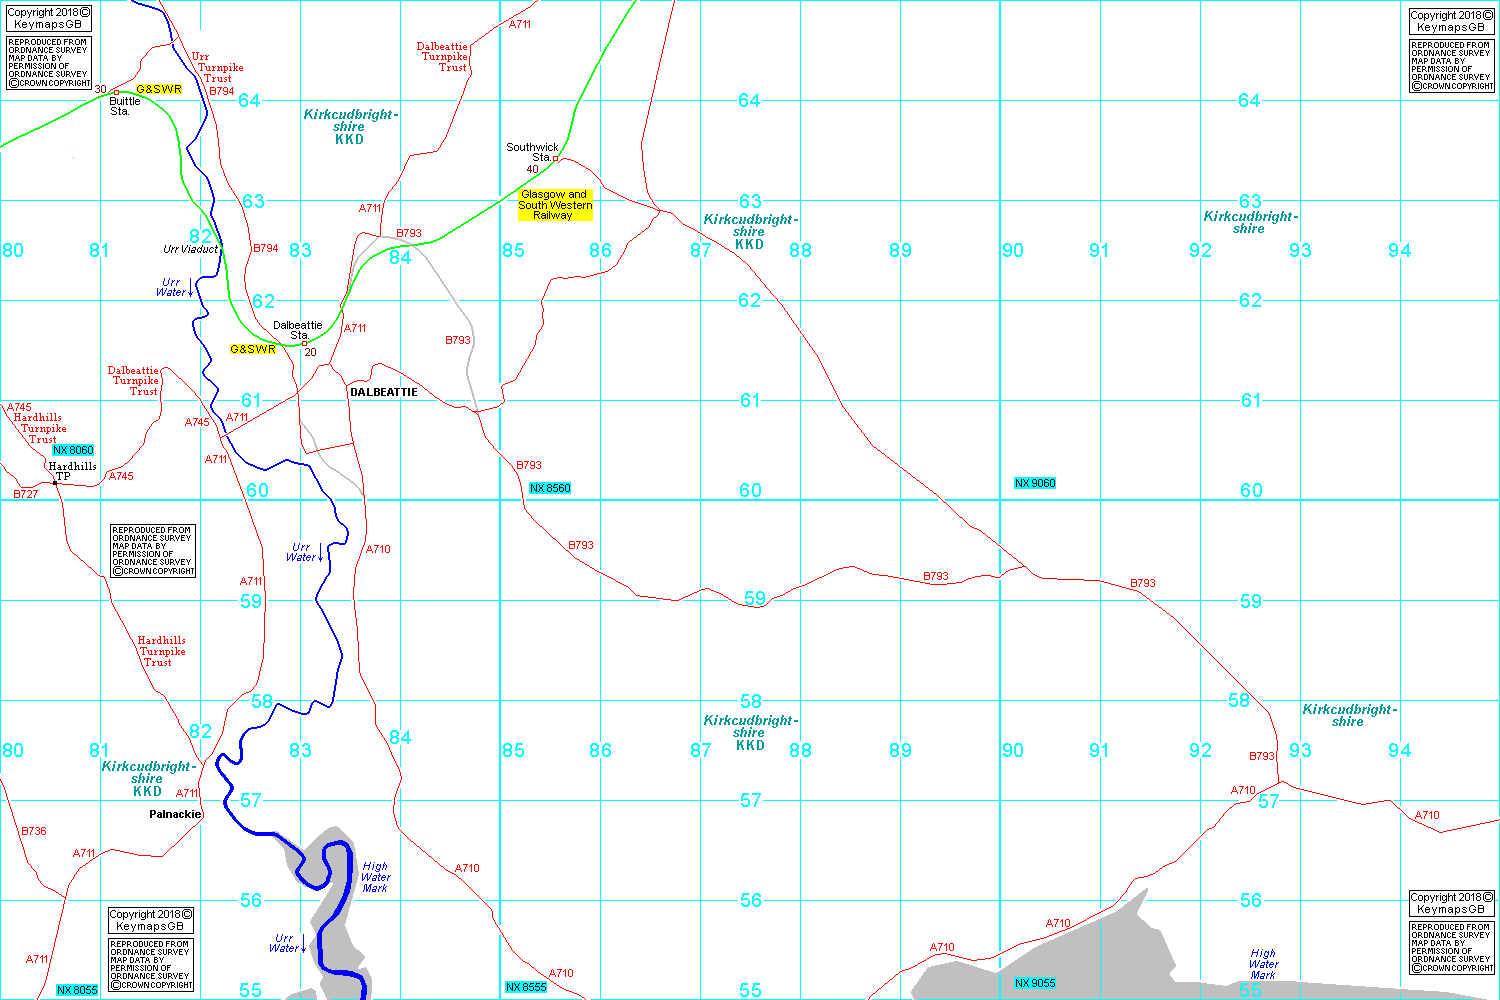
Task: Click the Urr Turnpike Trust label
Action: 217,68
